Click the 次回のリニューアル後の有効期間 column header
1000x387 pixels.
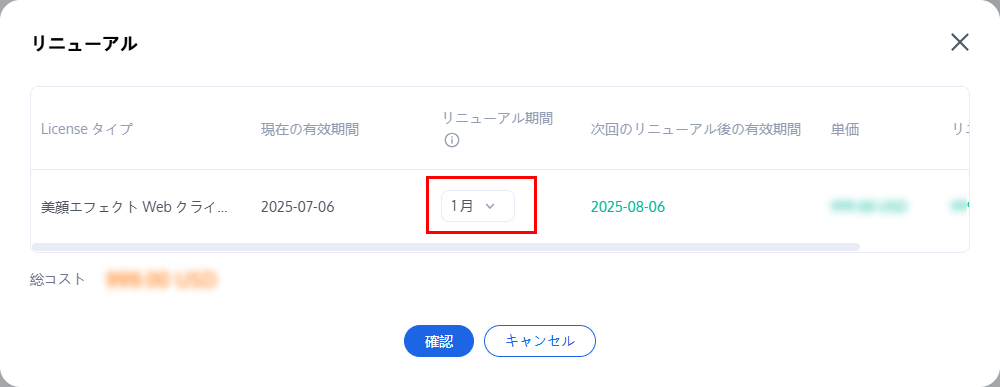[696, 129]
